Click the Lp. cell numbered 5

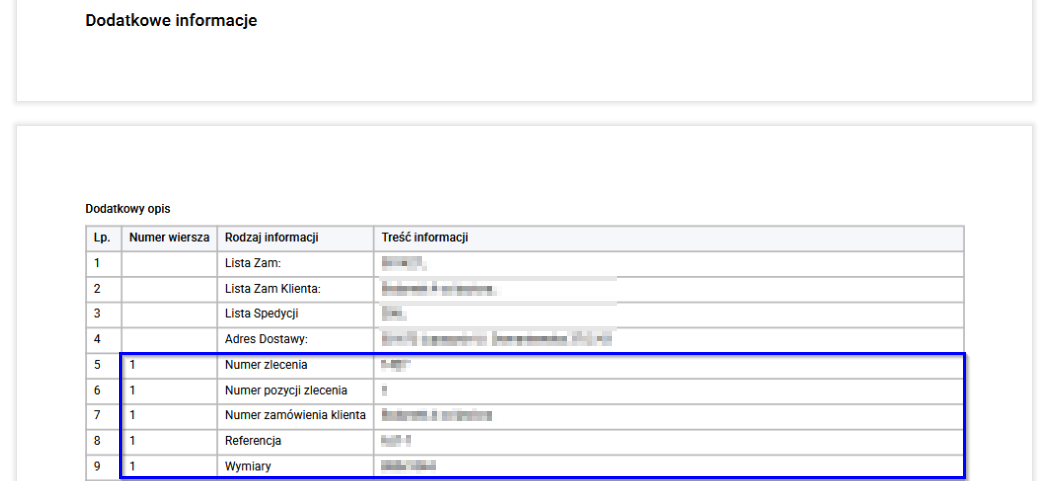point(104,365)
